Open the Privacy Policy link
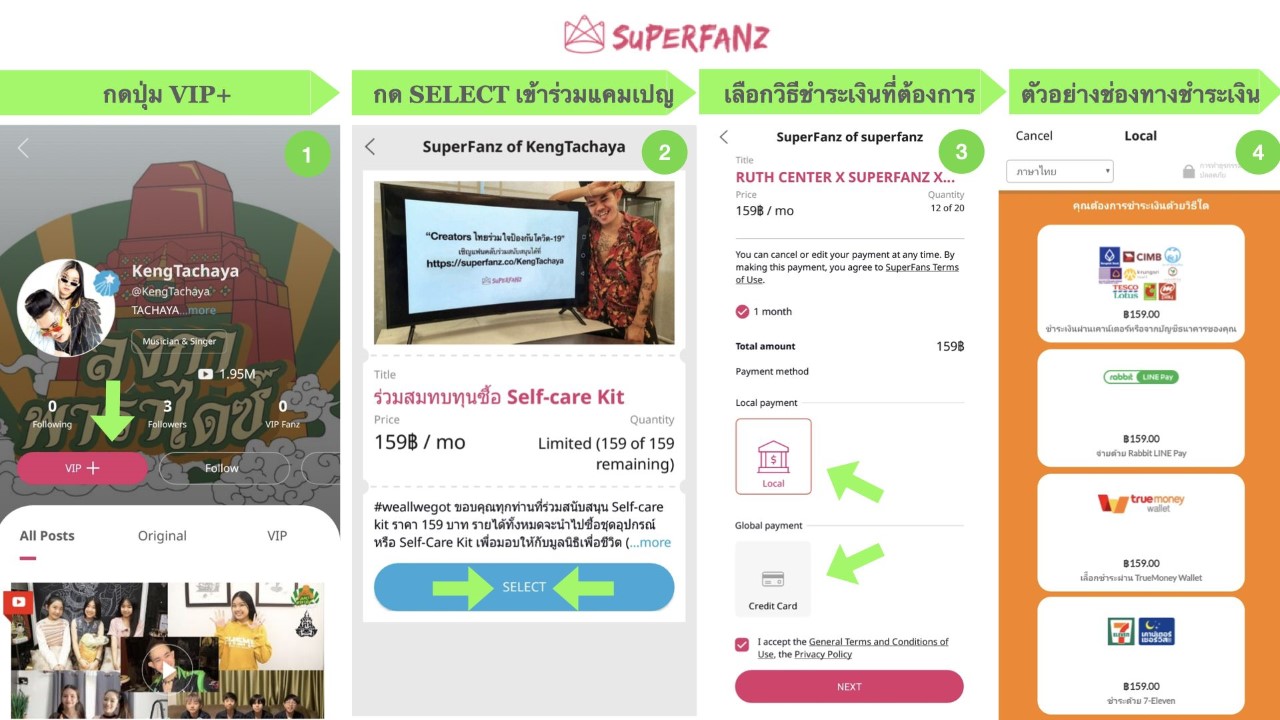The height and width of the screenshot is (720, 1280). tap(823, 654)
